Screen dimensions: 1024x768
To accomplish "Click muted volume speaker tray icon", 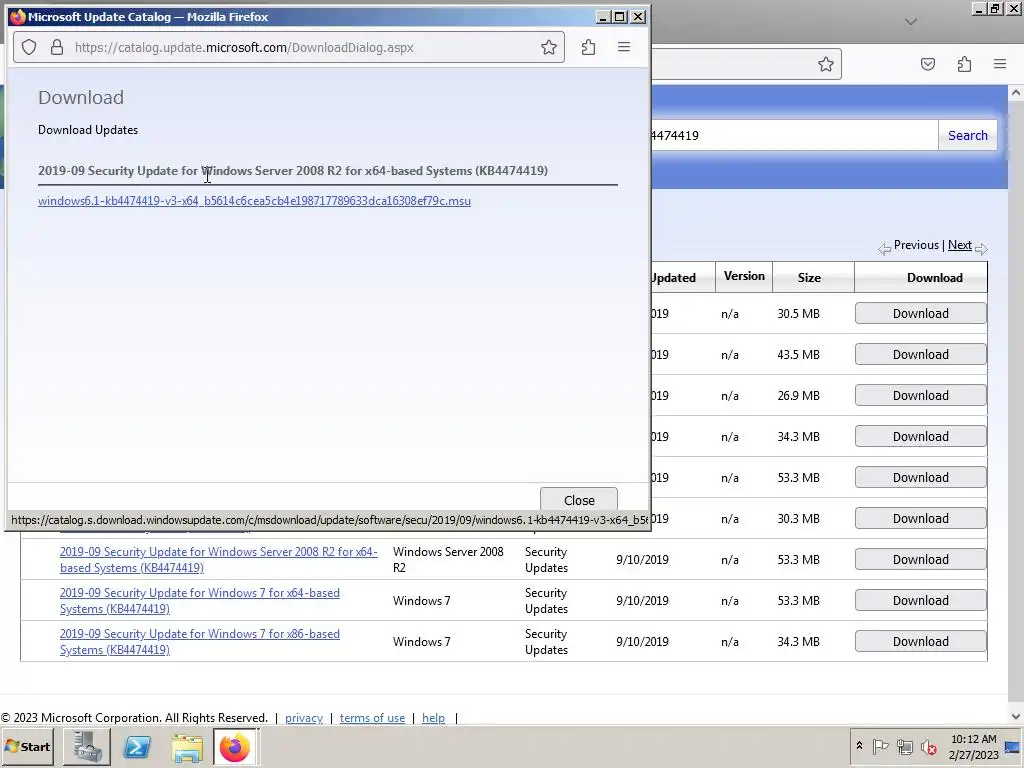I will [x=929, y=746].
